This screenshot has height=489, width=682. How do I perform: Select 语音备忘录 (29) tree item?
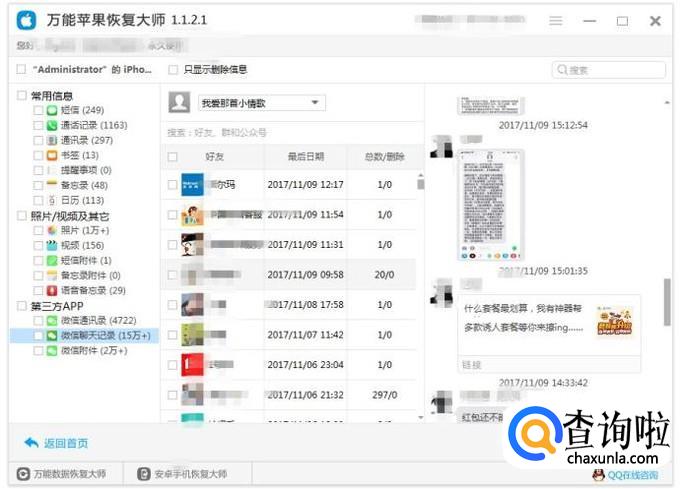93,290
